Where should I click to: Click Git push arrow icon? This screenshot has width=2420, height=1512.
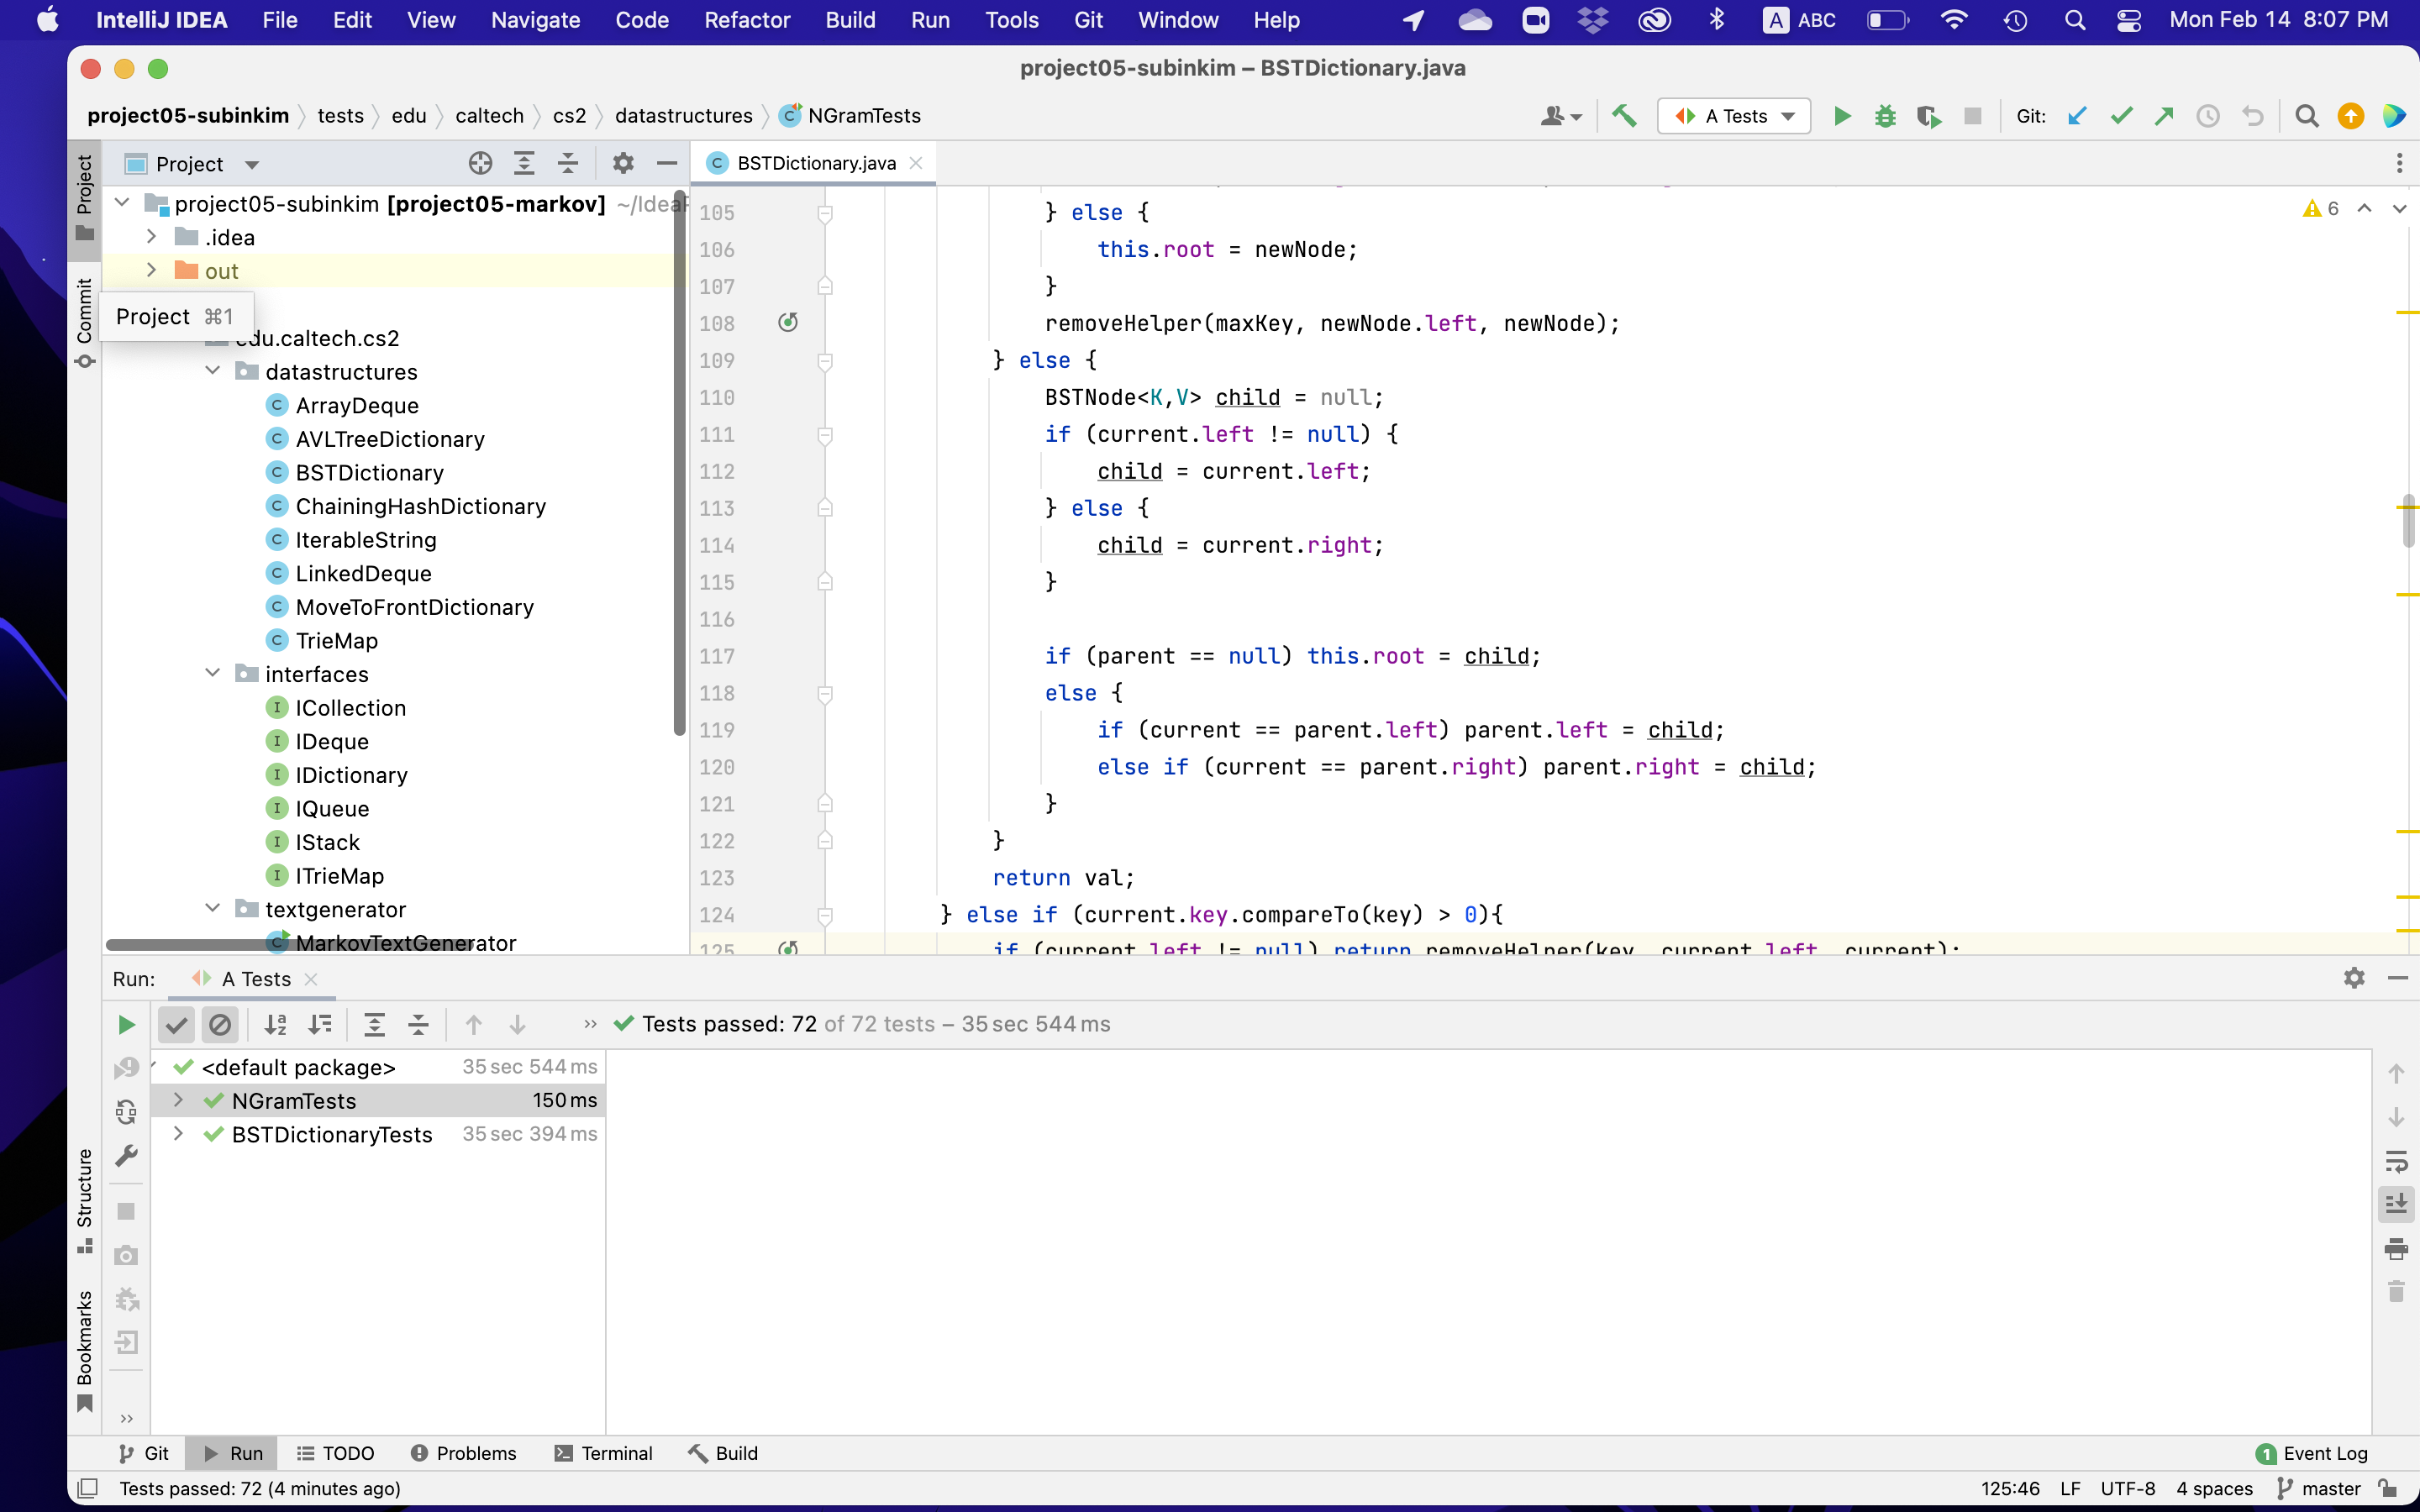(2164, 116)
